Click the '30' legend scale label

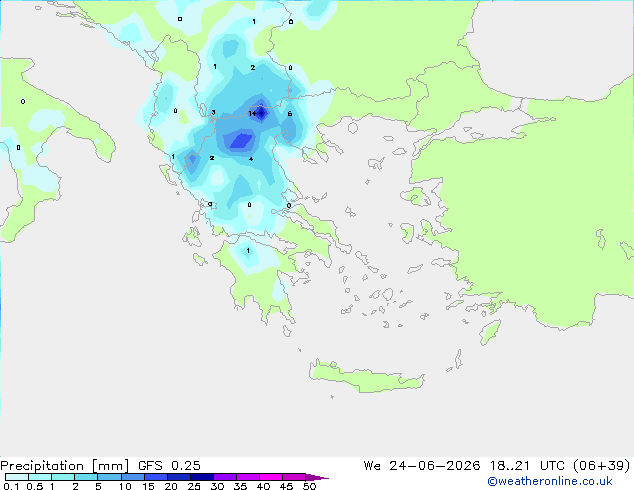(217, 486)
